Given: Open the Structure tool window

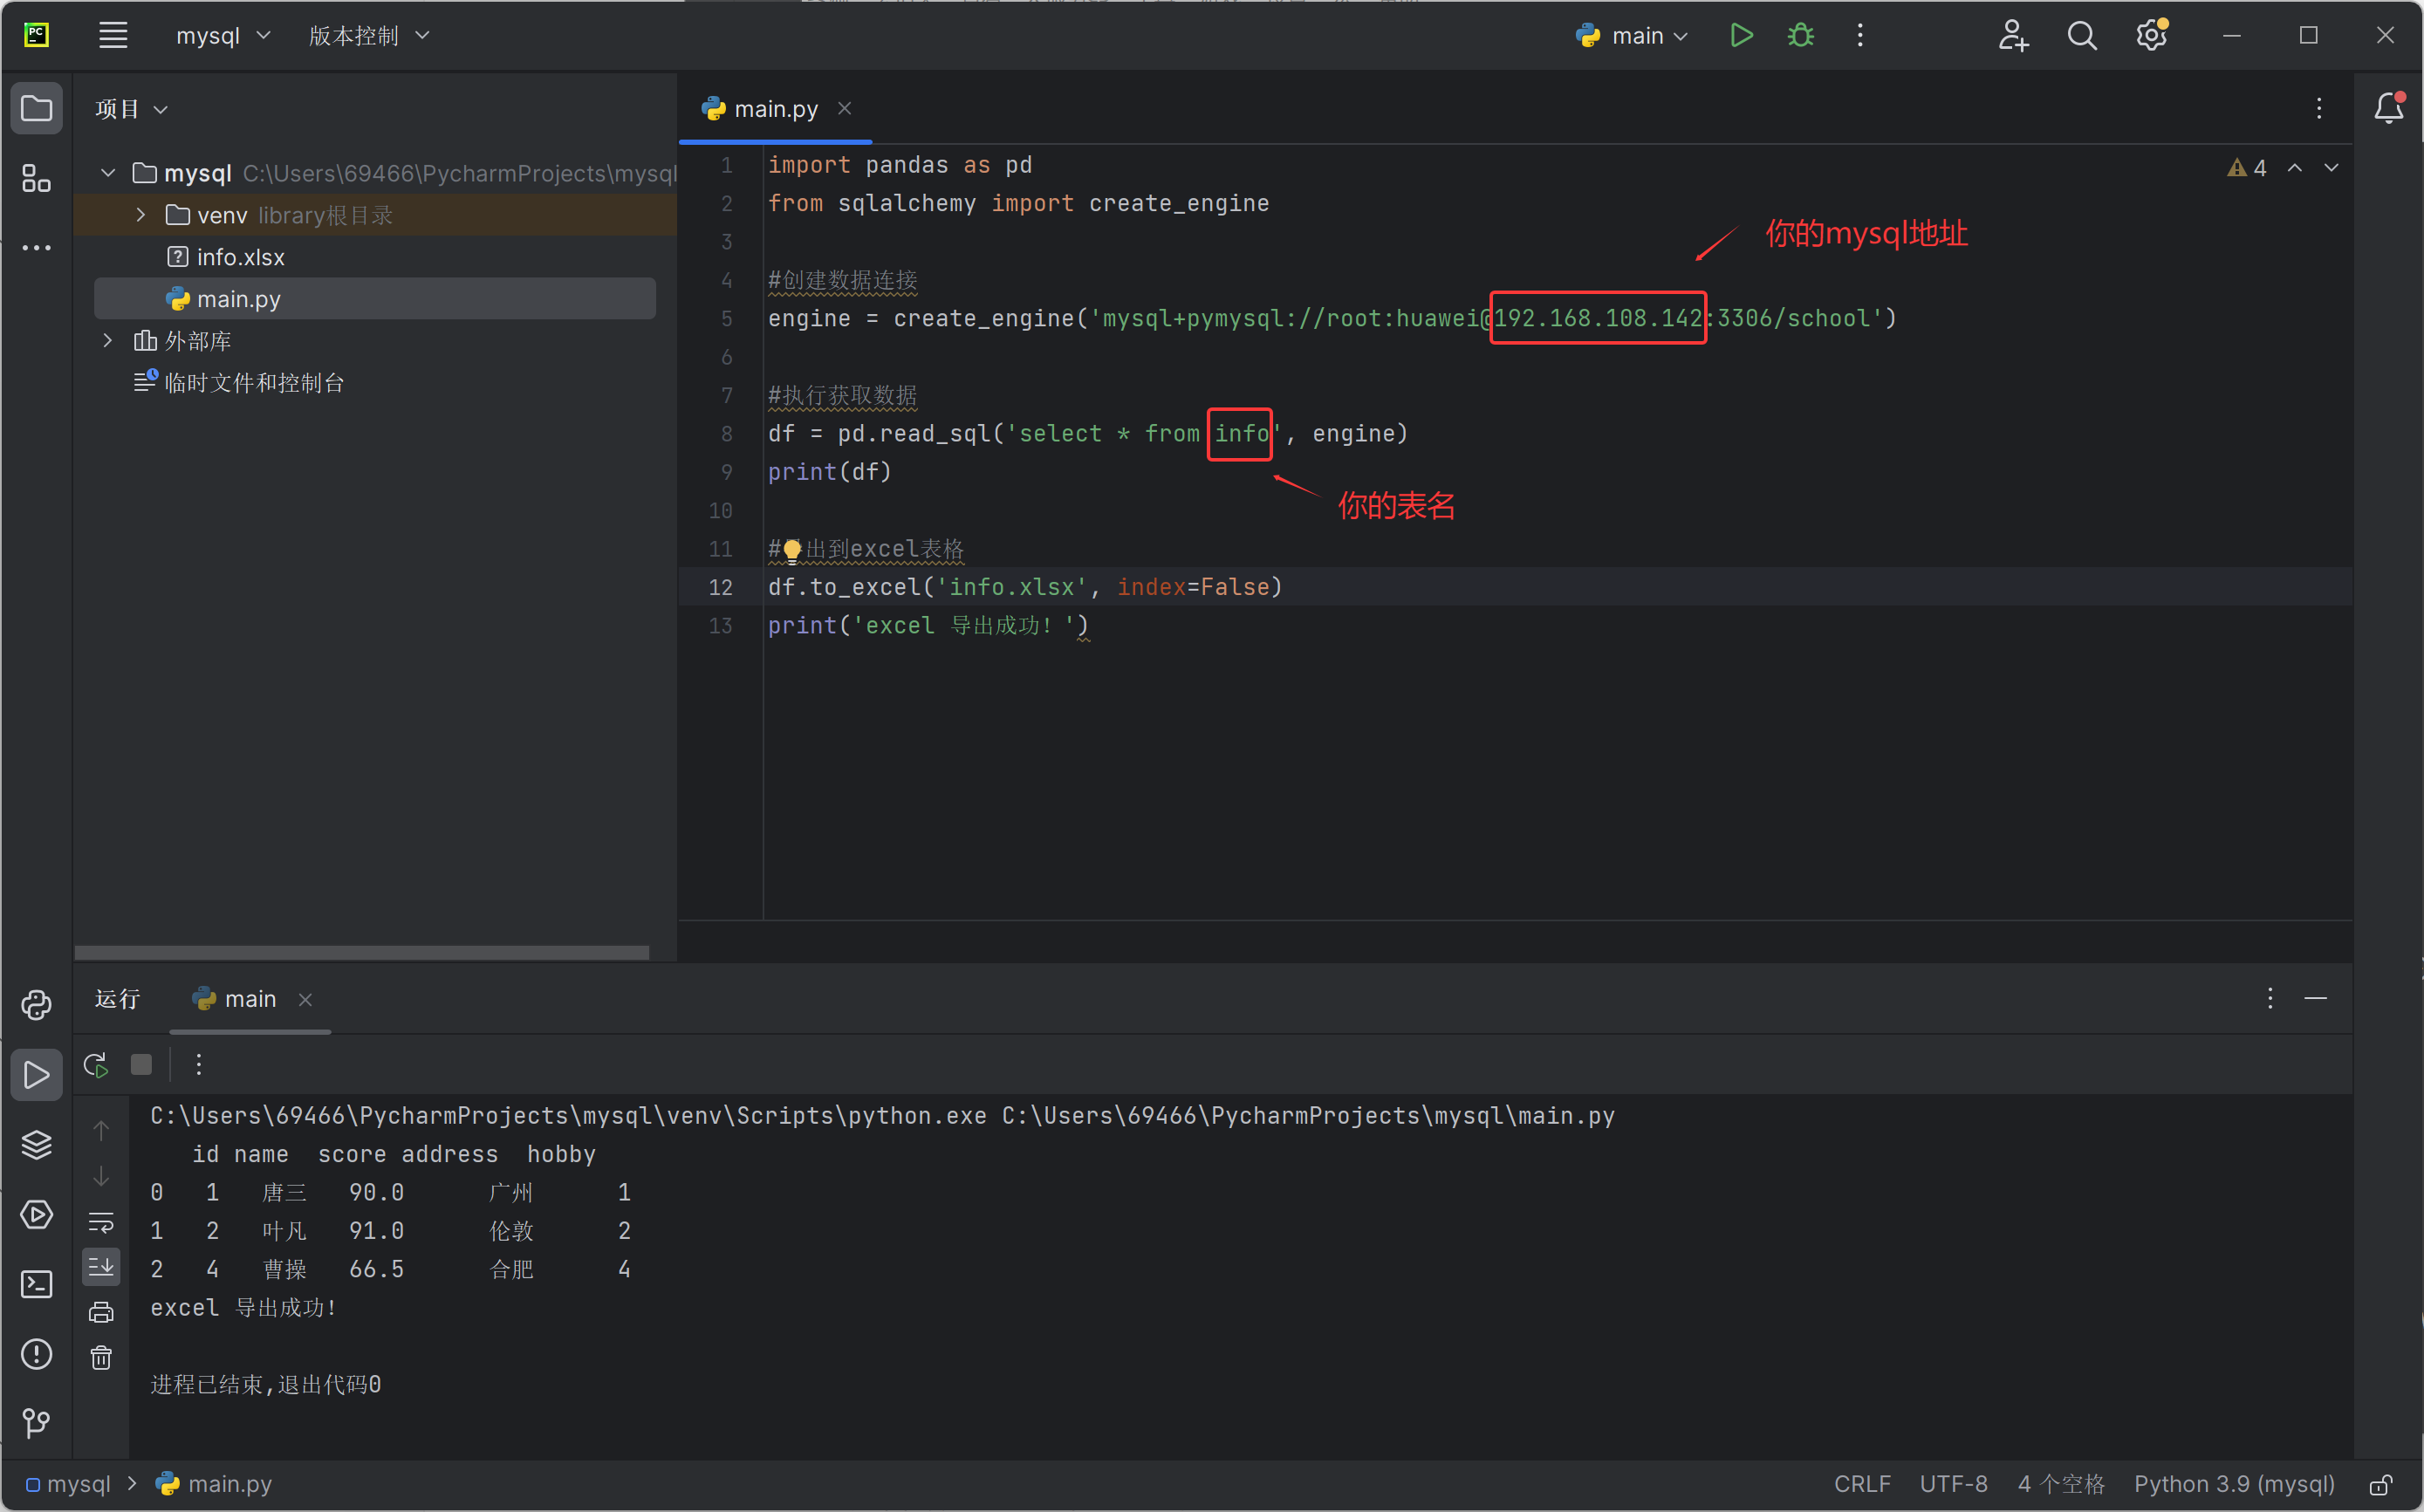Looking at the screenshot, I should click(37, 179).
